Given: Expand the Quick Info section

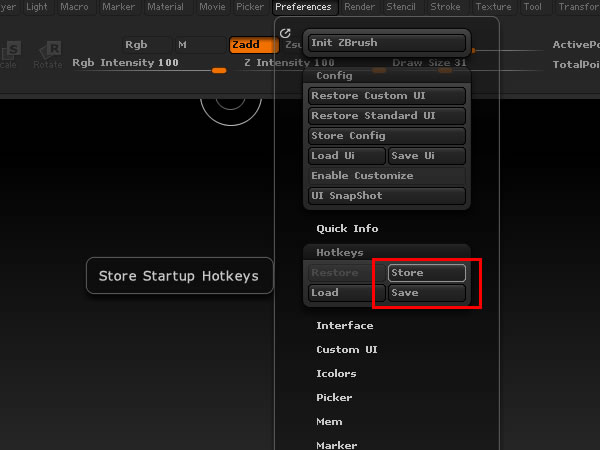Looking at the screenshot, I should [347, 228].
